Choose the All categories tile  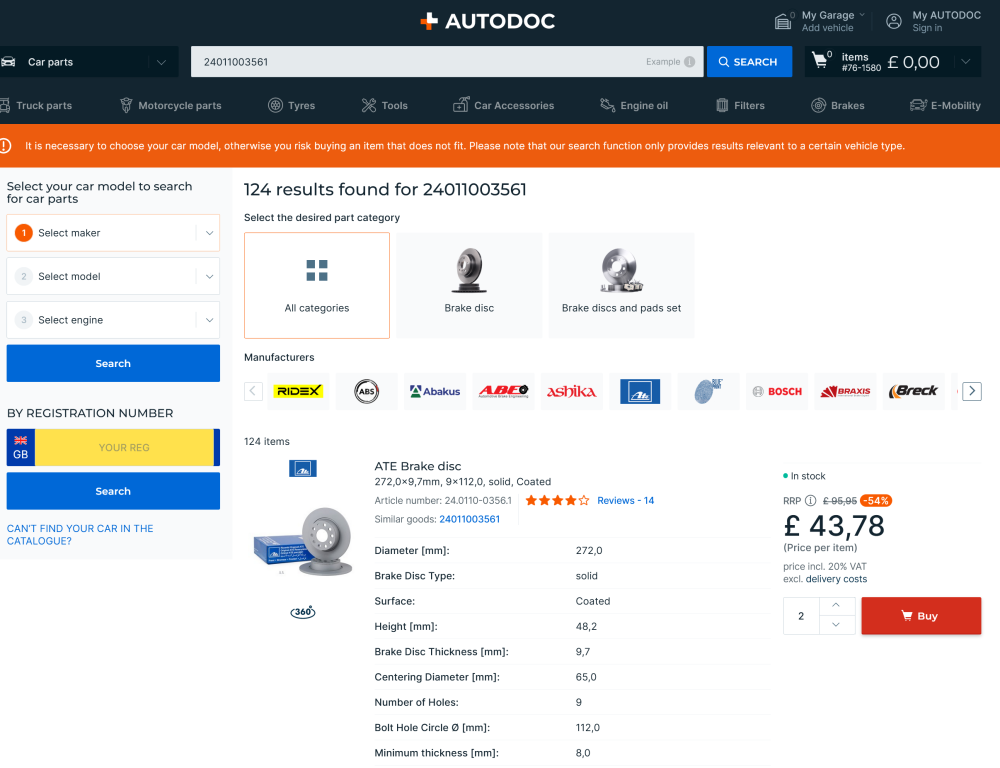coord(317,285)
